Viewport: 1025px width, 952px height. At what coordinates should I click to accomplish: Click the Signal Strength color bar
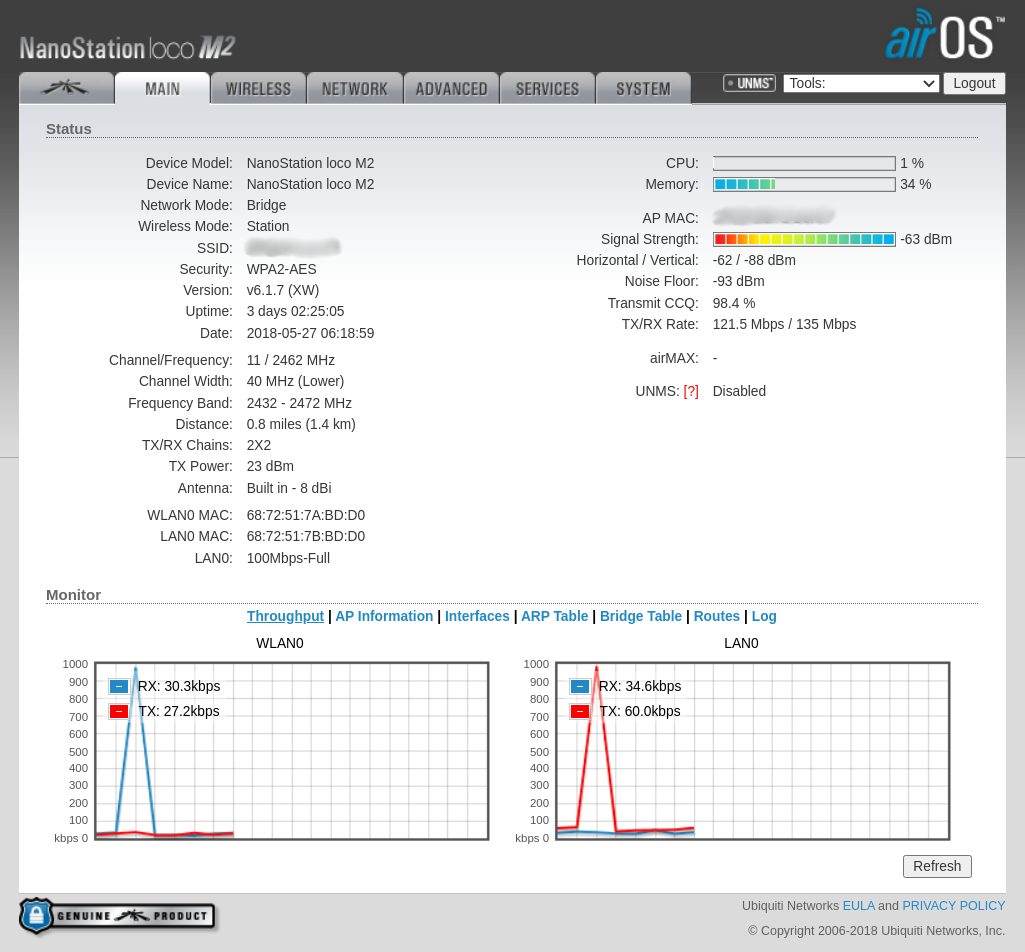804,239
